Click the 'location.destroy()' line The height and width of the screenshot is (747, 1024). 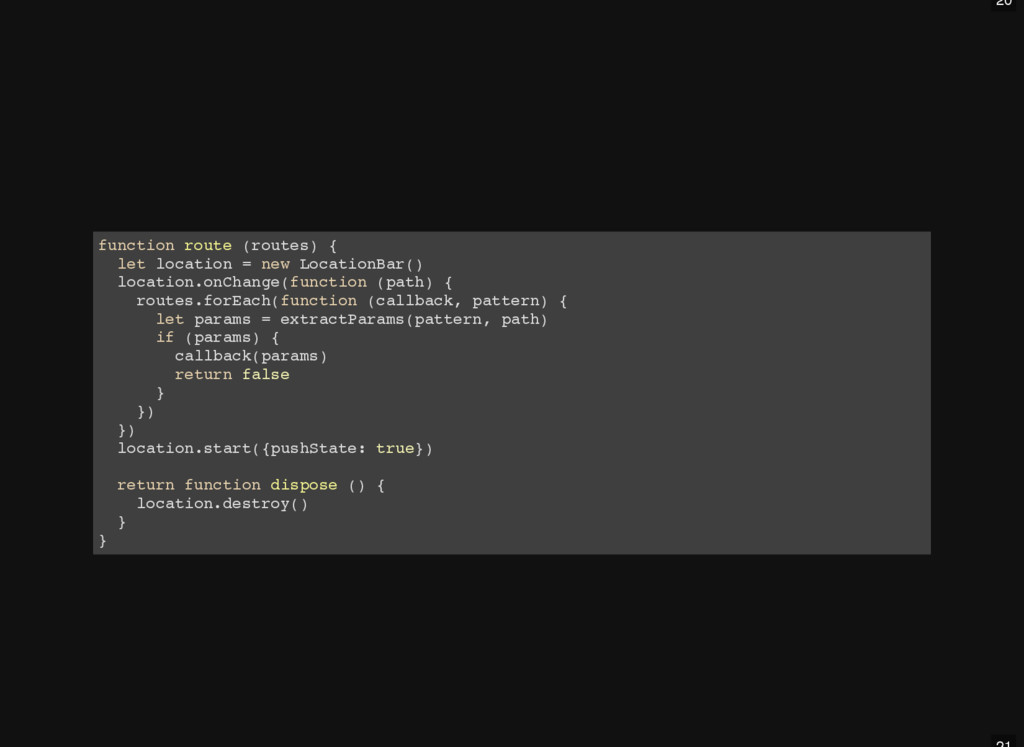(222, 503)
